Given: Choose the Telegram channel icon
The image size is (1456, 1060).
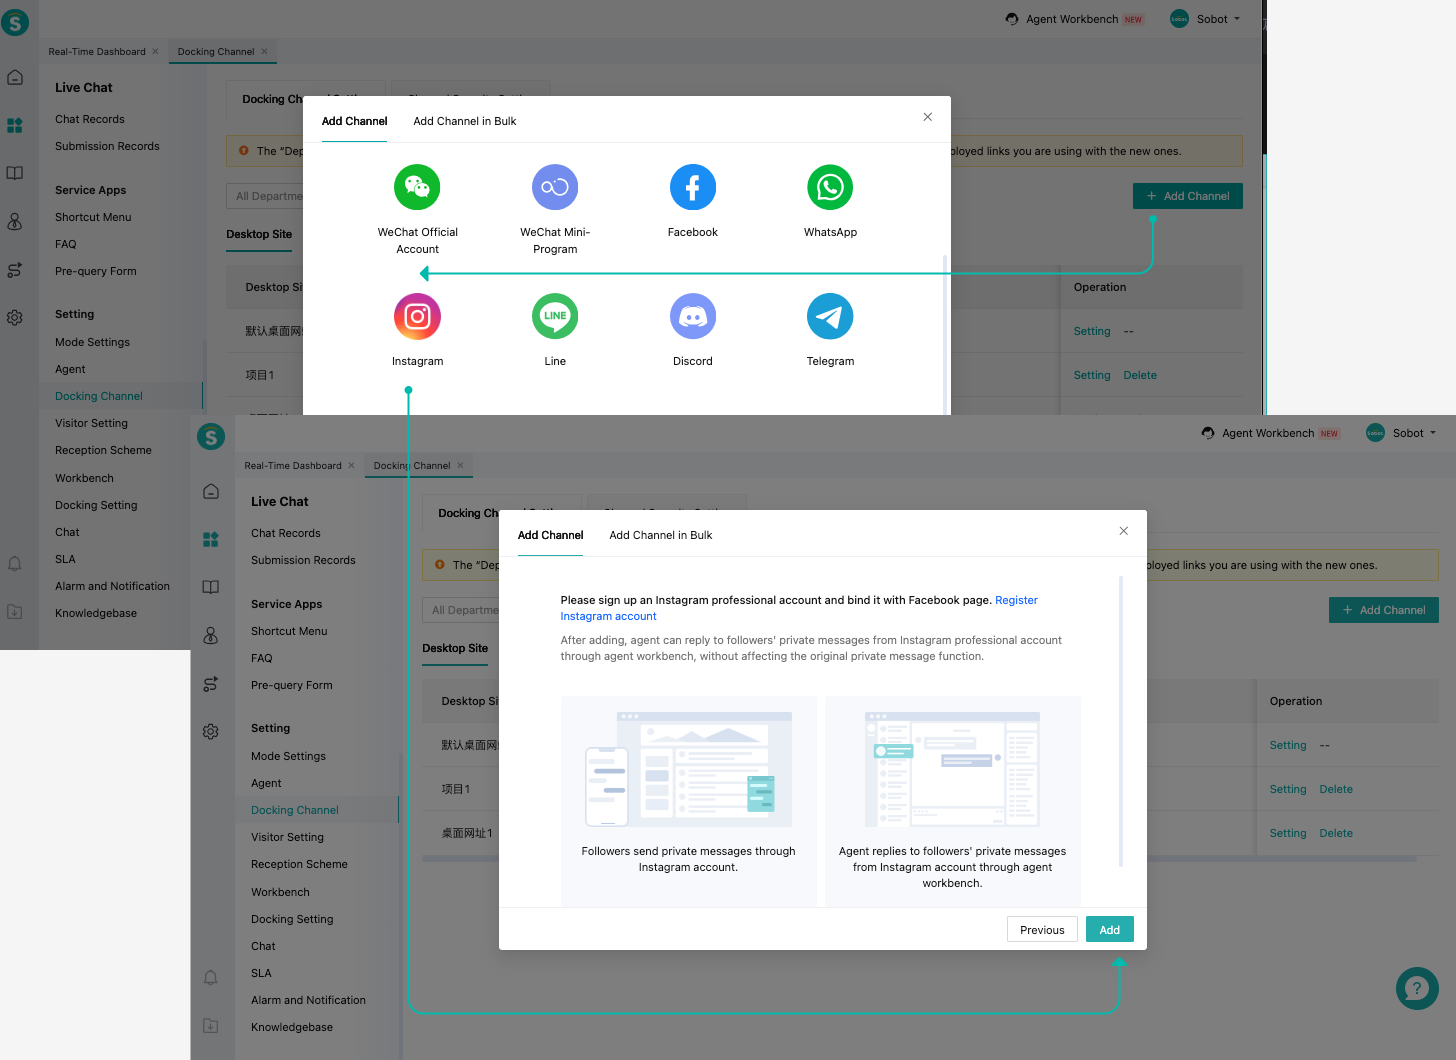Looking at the screenshot, I should pos(830,317).
